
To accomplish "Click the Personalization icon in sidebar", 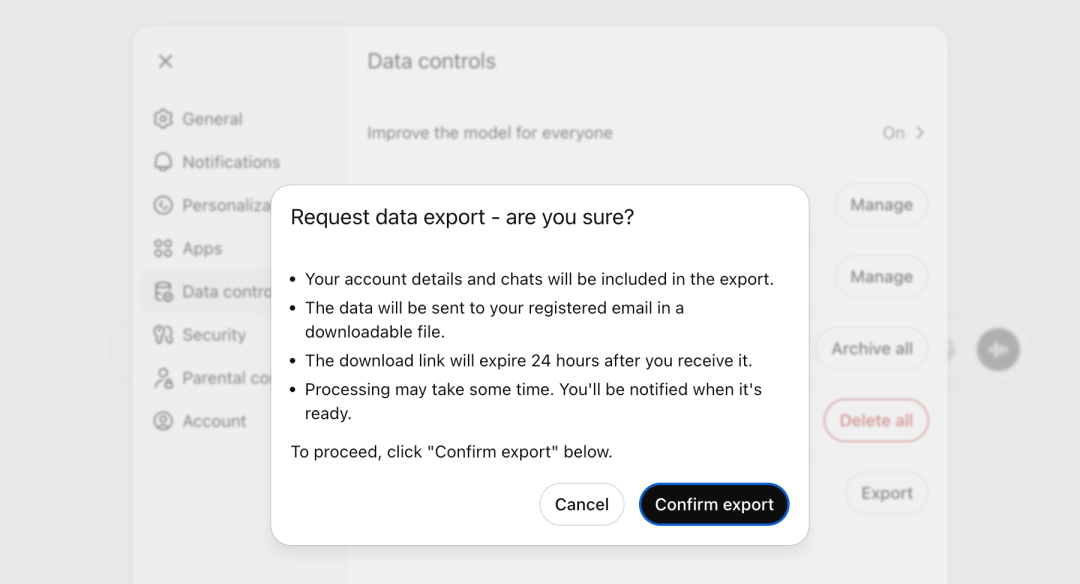I will (163, 205).
